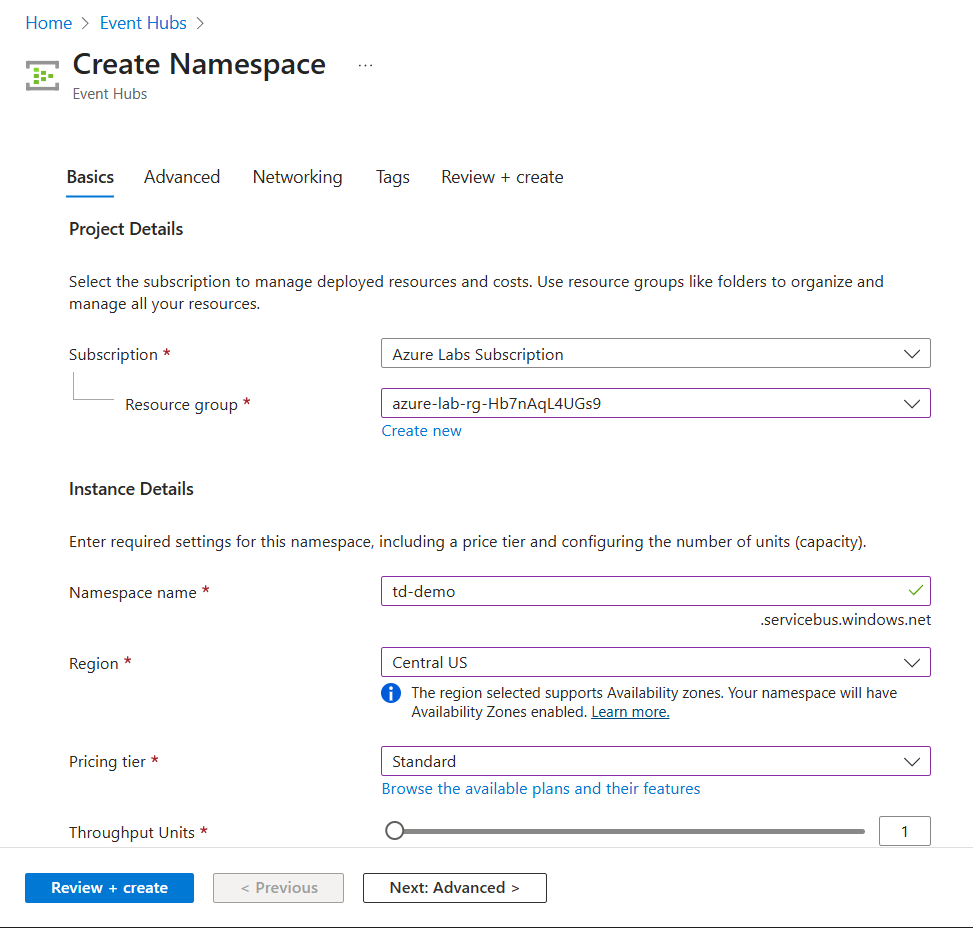
Task: Browse the available plans and features link
Action: (x=541, y=789)
